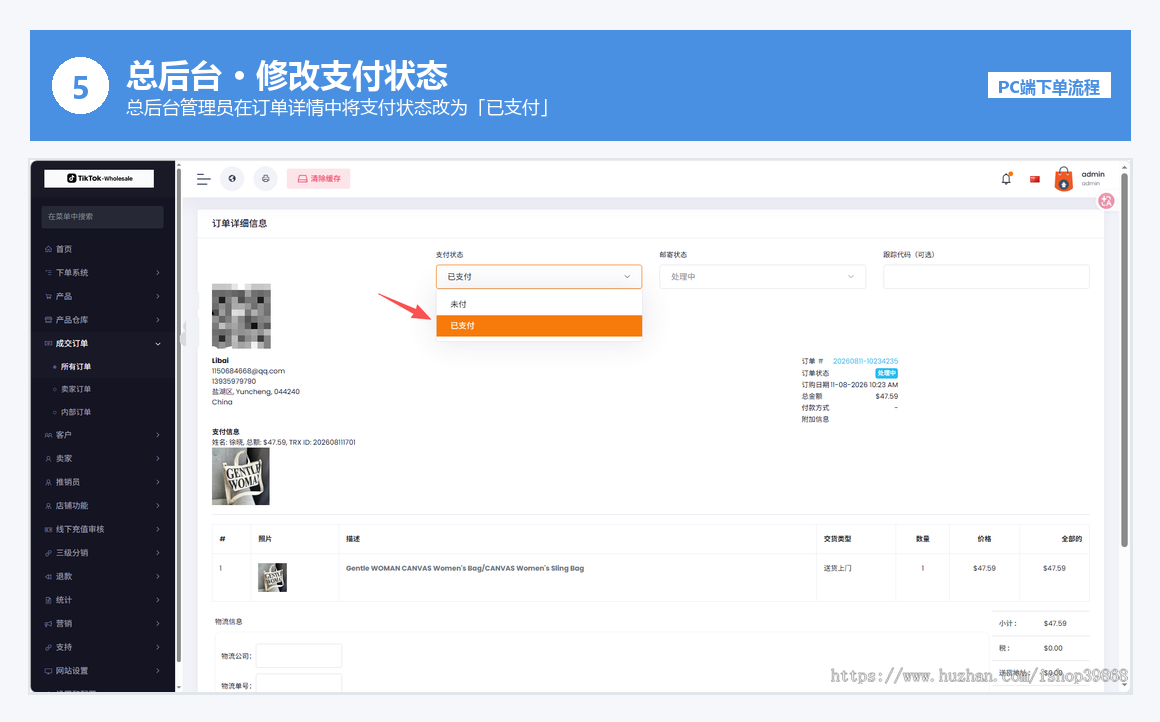Click the 处理中 order status badge
1160x722 pixels.
[x=886, y=373]
